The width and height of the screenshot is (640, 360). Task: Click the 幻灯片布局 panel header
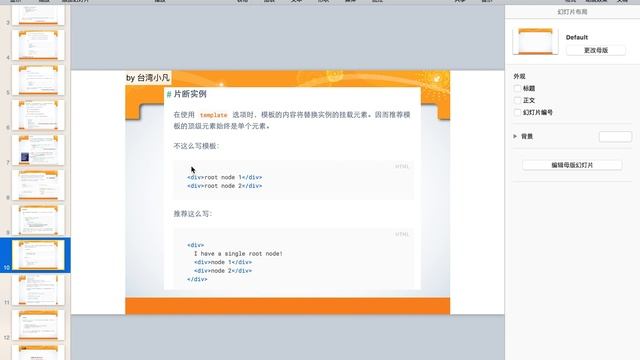(x=572, y=12)
